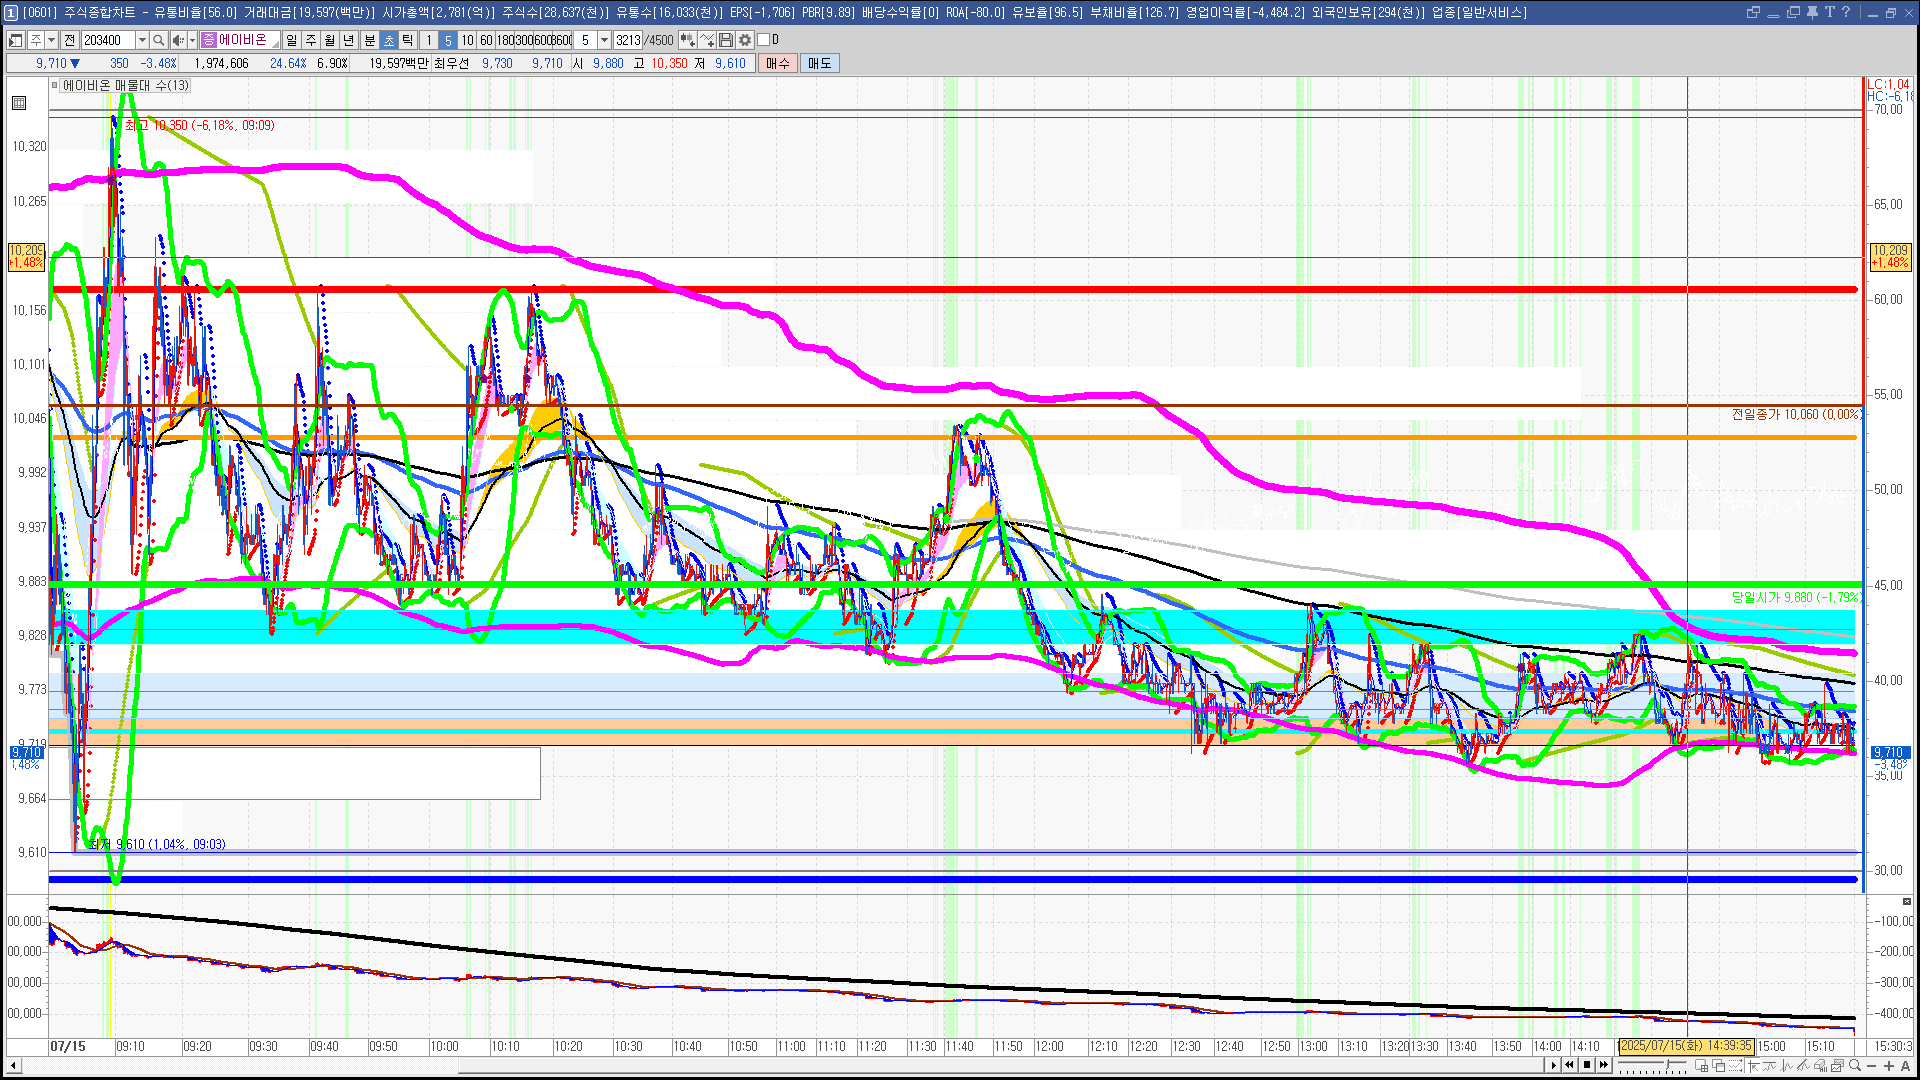Open the stock code 203400 dropdown arrow
This screenshot has width=1920, height=1080.
click(141, 40)
